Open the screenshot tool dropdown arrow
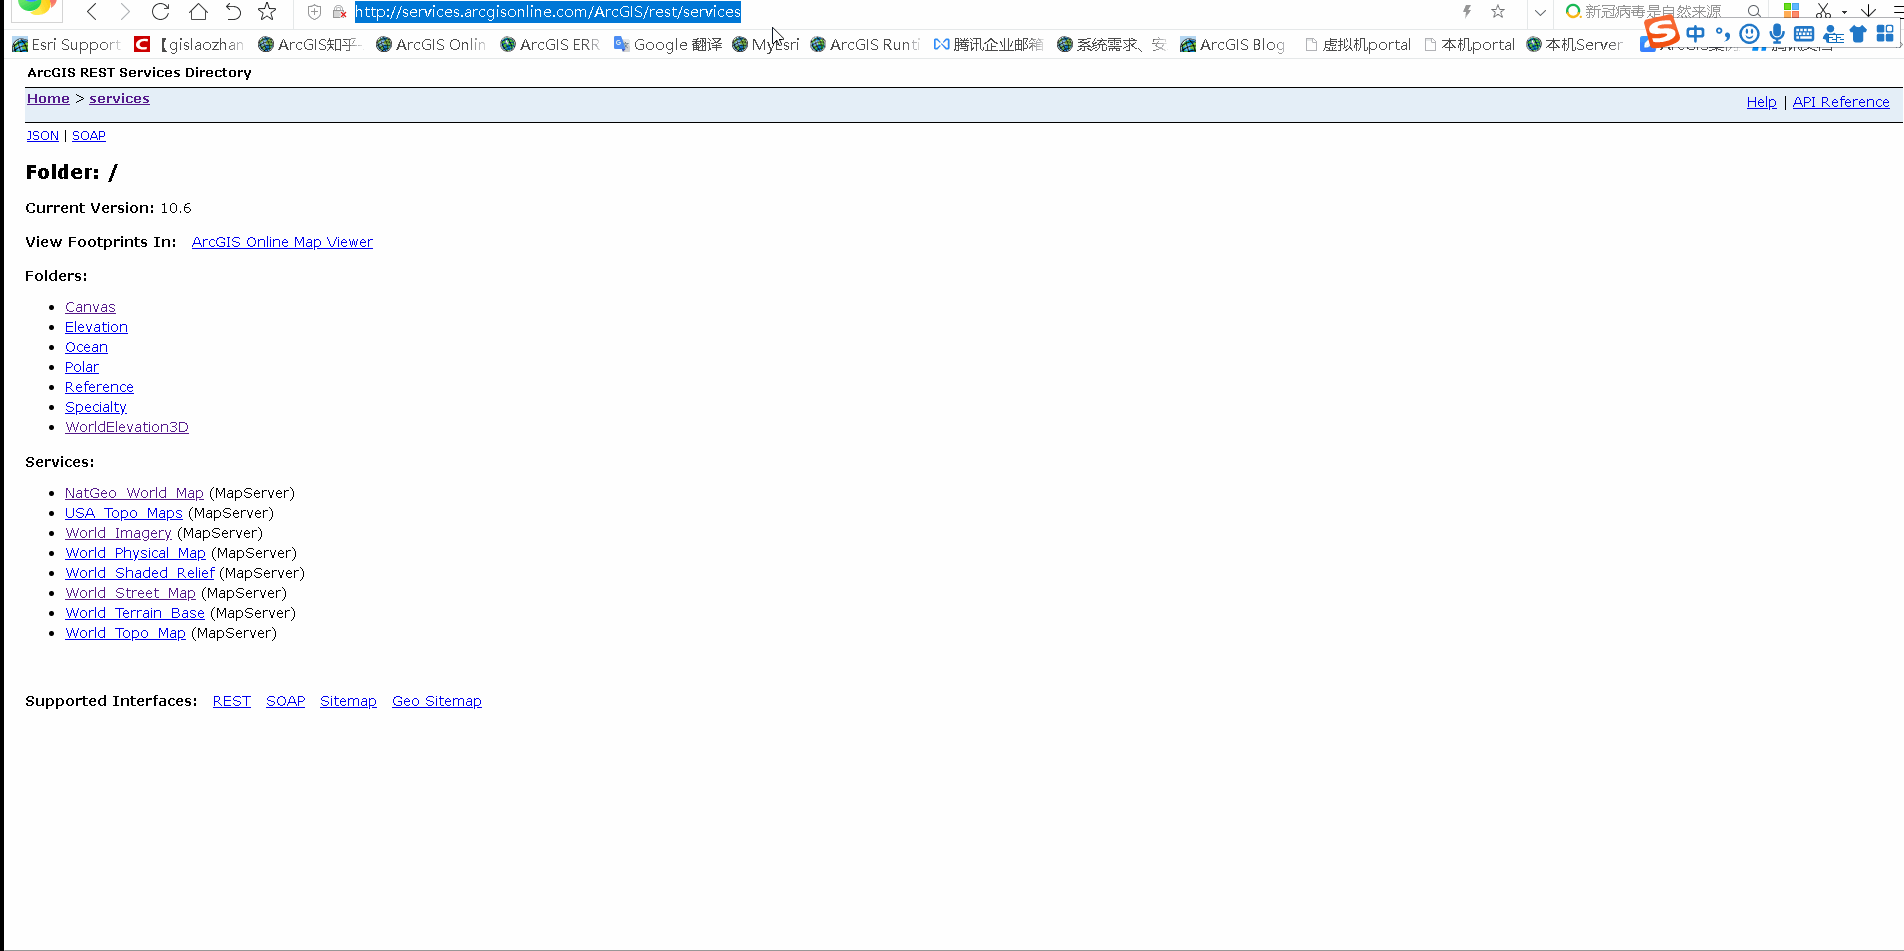This screenshot has height=951, width=1904. (1844, 13)
